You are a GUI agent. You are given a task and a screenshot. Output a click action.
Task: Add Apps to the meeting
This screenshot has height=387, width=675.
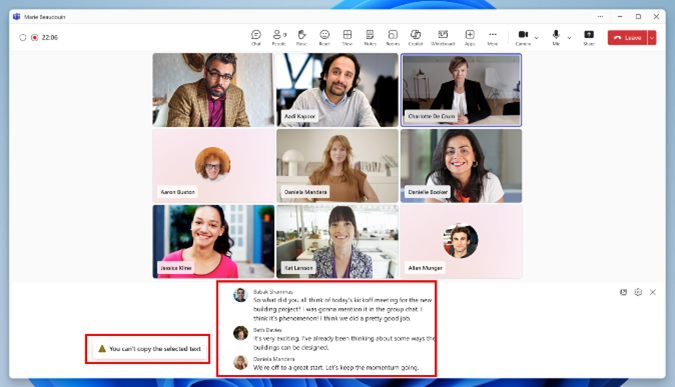(470, 37)
